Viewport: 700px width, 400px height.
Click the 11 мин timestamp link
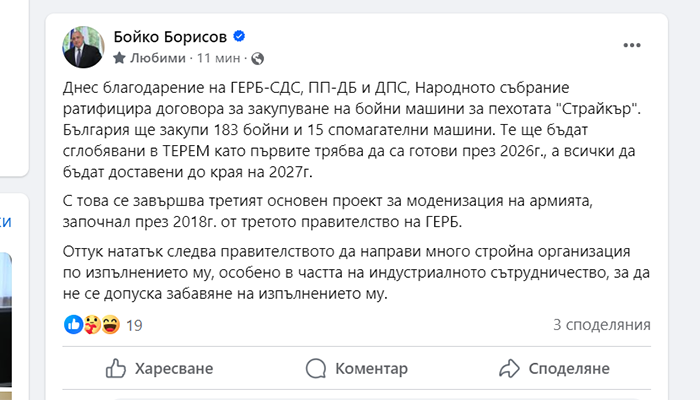pos(219,58)
